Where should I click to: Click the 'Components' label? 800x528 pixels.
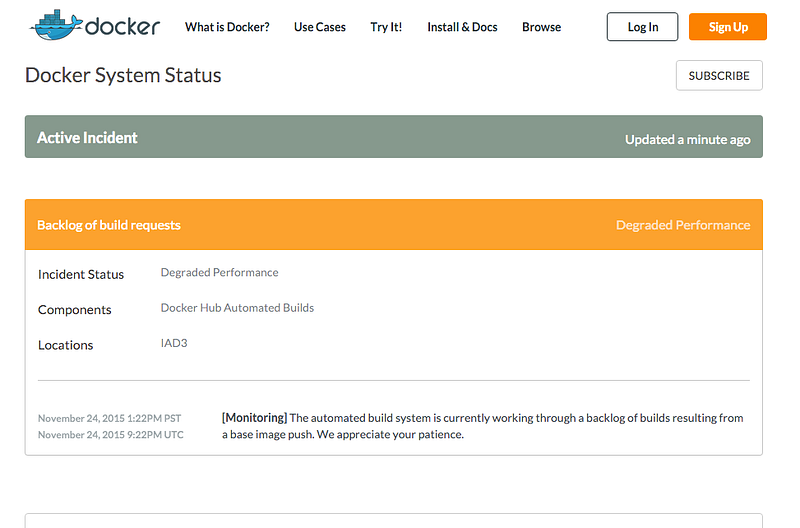(x=74, y=310)
